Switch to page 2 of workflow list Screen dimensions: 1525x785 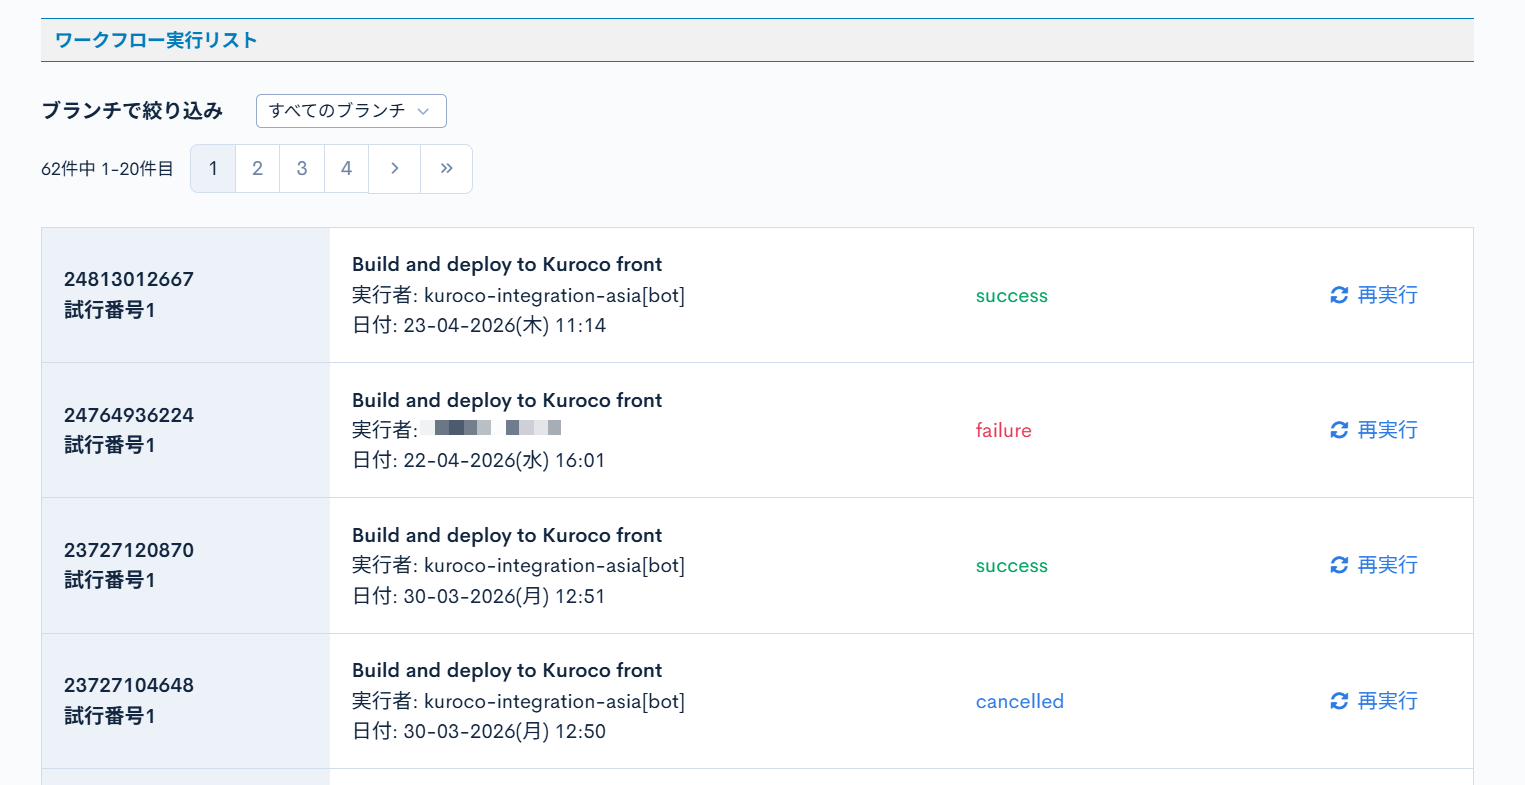257,169
